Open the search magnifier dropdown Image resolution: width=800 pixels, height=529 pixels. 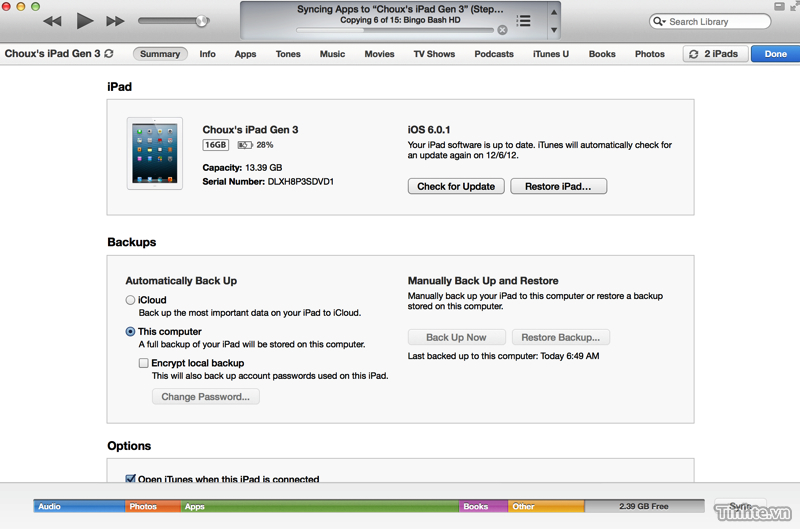[659, 21]
